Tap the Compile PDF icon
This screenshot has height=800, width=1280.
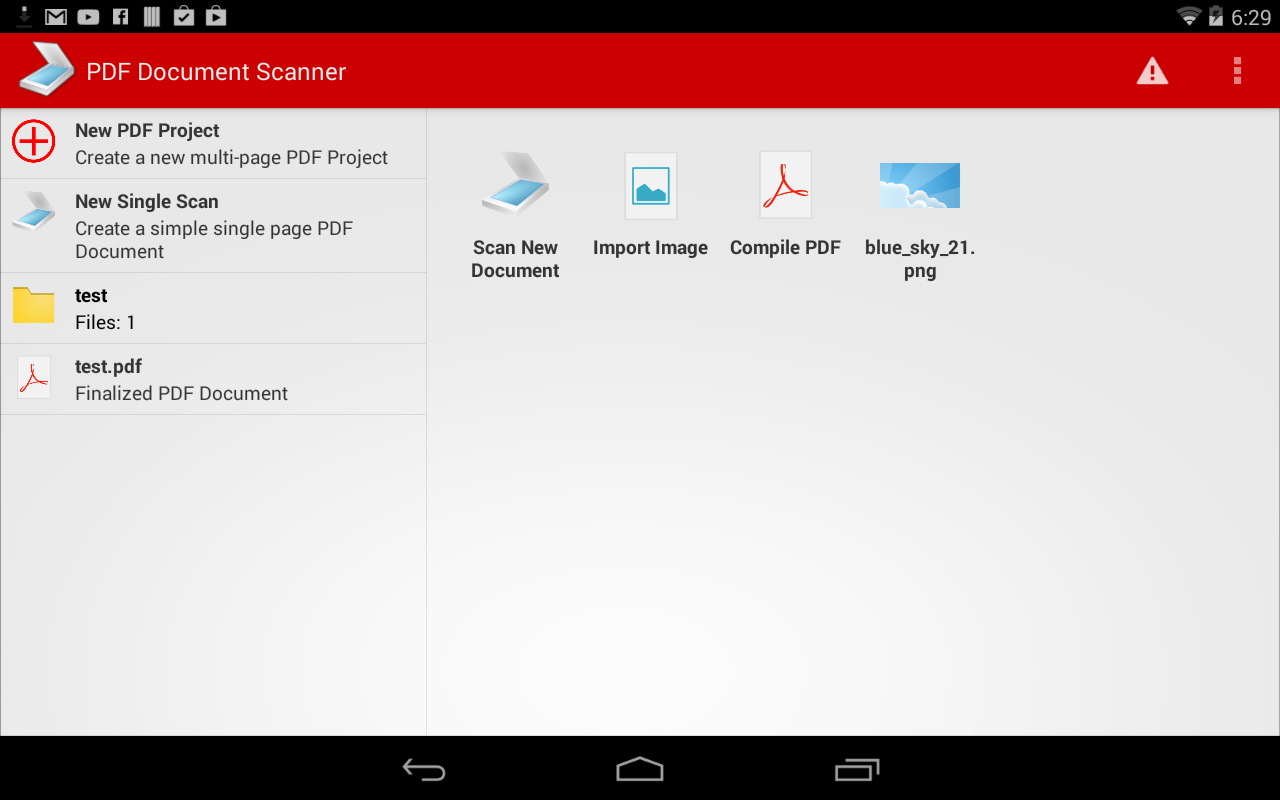tap(785, 195)
